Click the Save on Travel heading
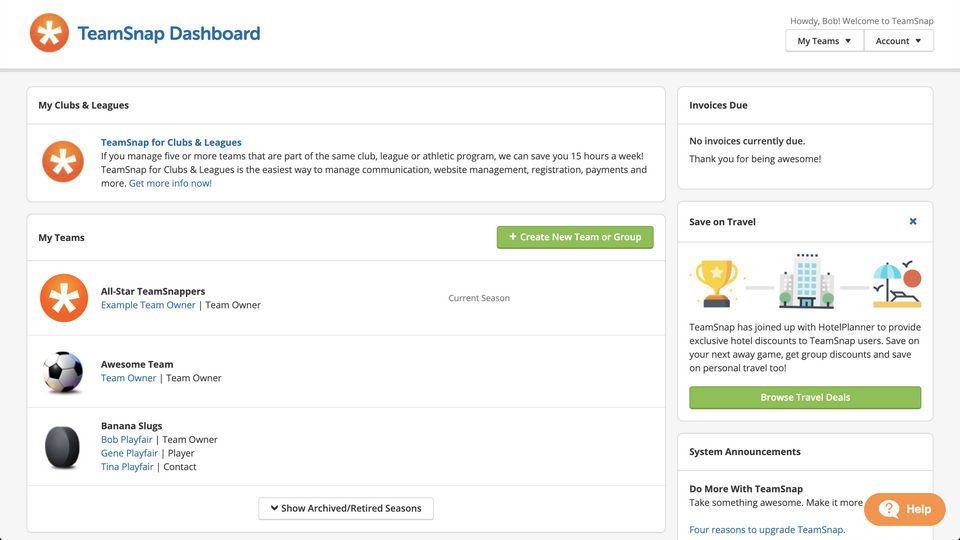The image size is (960, 540). [x=722, y=222]
